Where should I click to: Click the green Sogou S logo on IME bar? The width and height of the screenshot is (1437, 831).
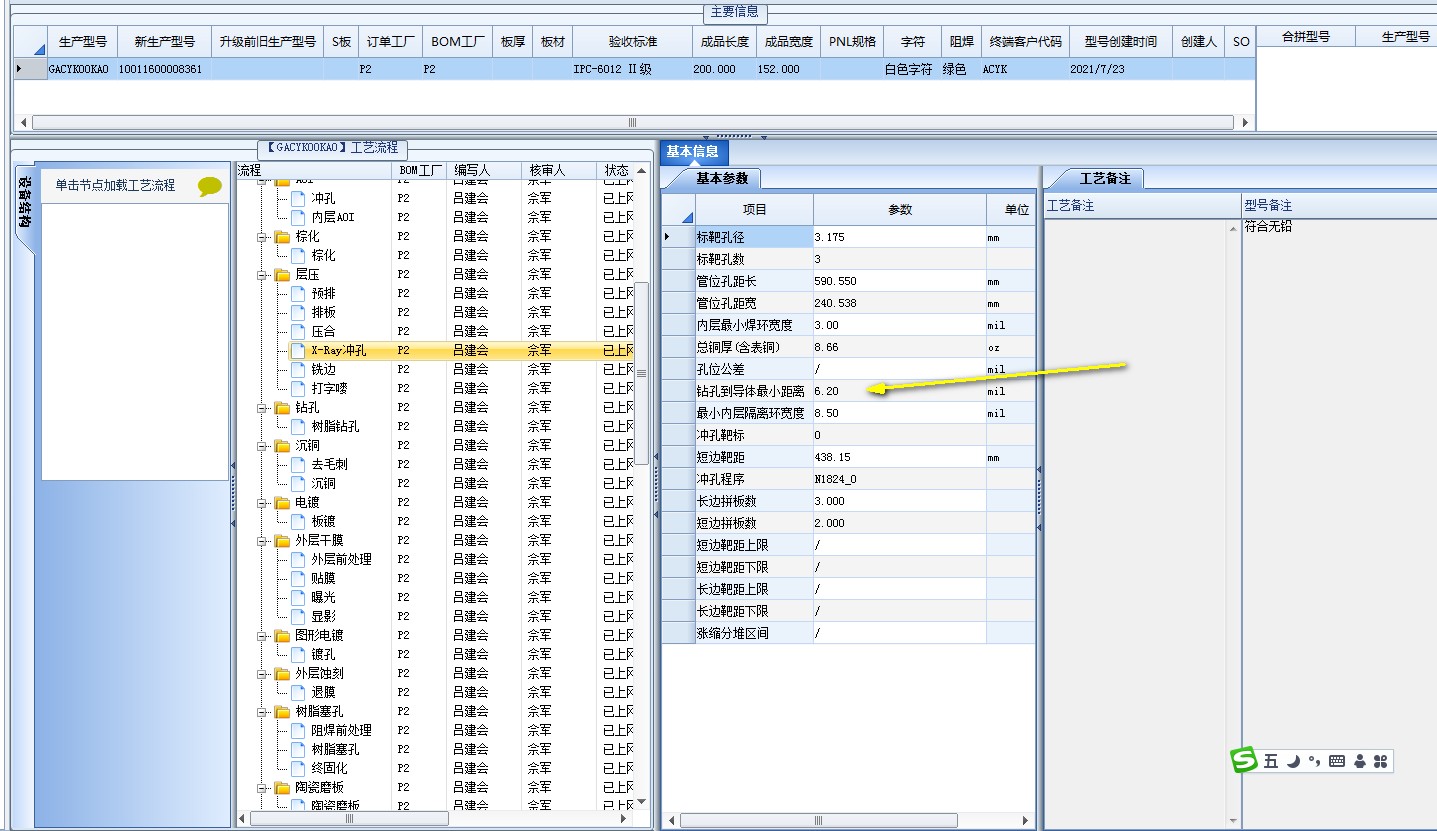[x=1244, y=761]
